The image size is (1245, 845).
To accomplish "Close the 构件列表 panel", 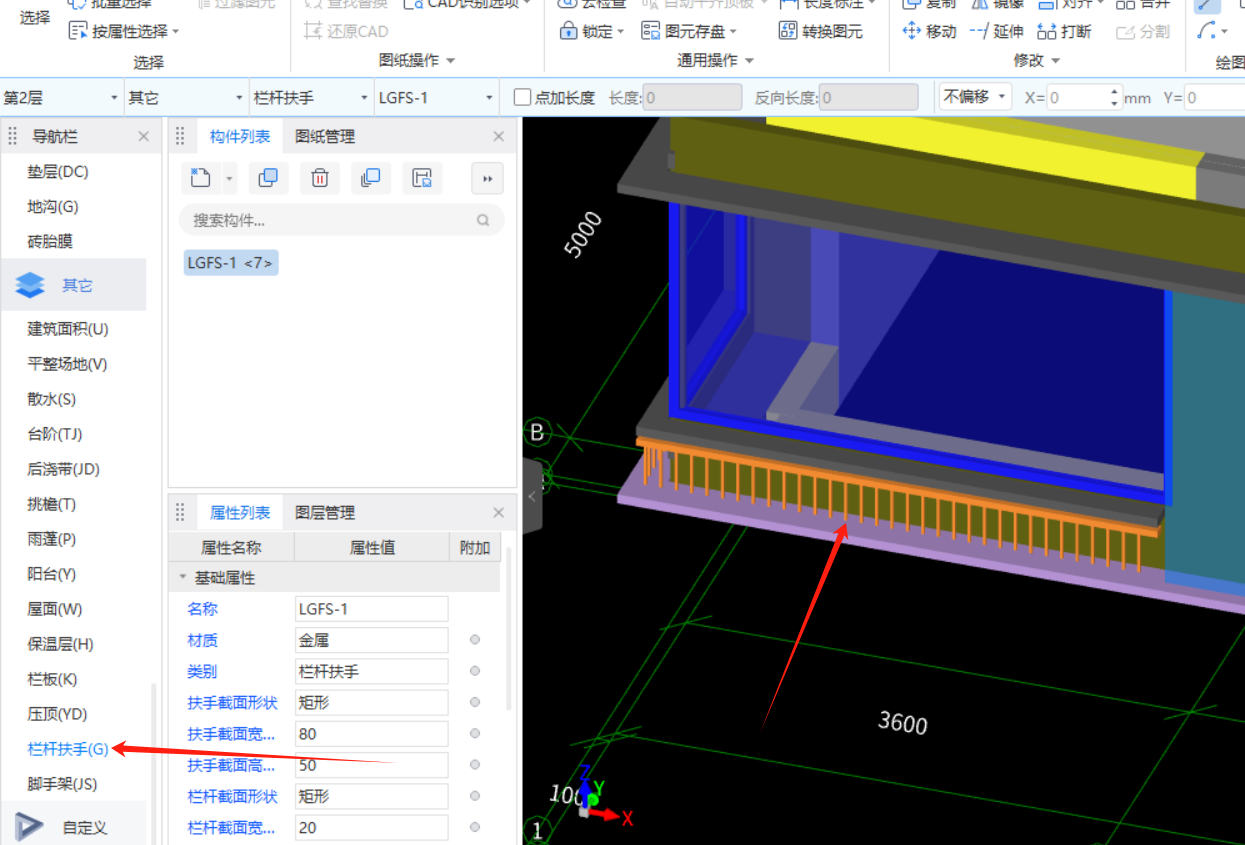I will [499, 136].
